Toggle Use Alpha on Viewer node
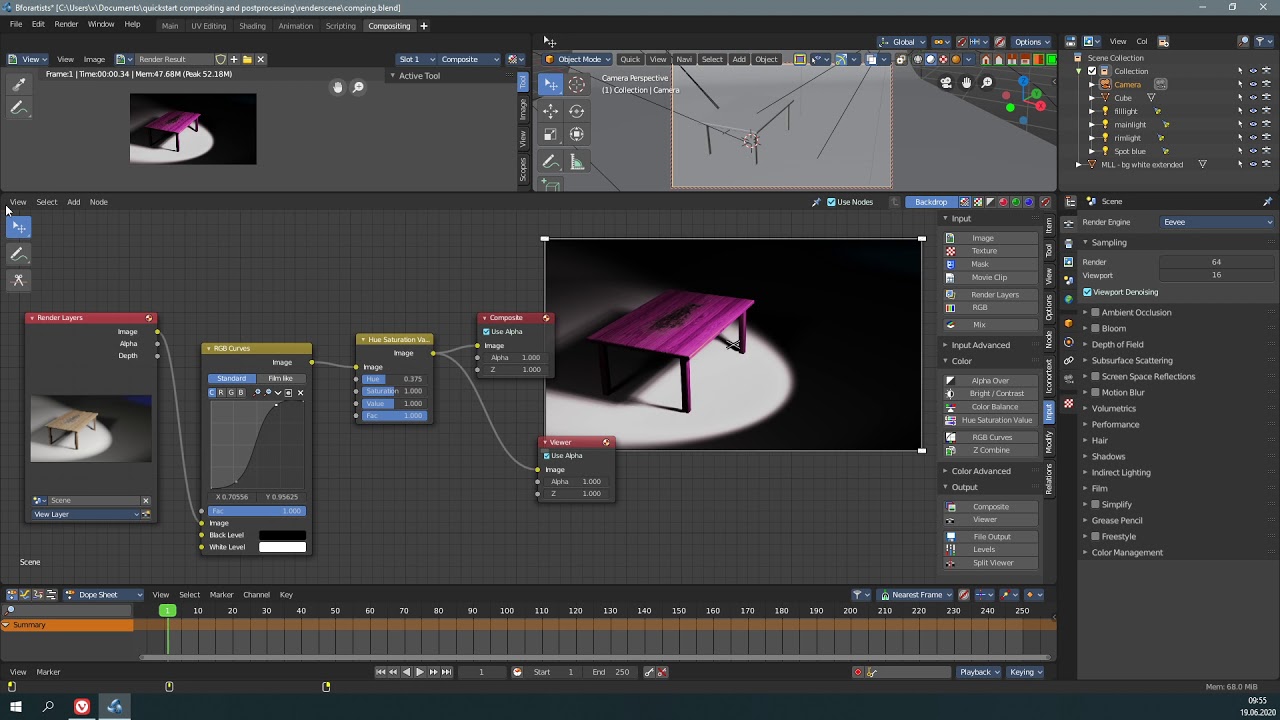Viewport: 1280px width, 720px height. 547,456
